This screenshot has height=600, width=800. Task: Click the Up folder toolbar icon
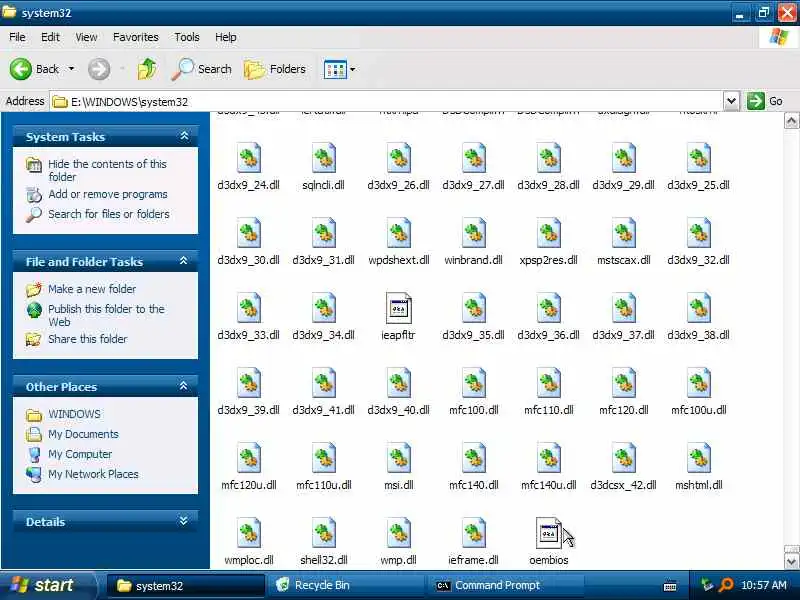[x=147, y=69]
